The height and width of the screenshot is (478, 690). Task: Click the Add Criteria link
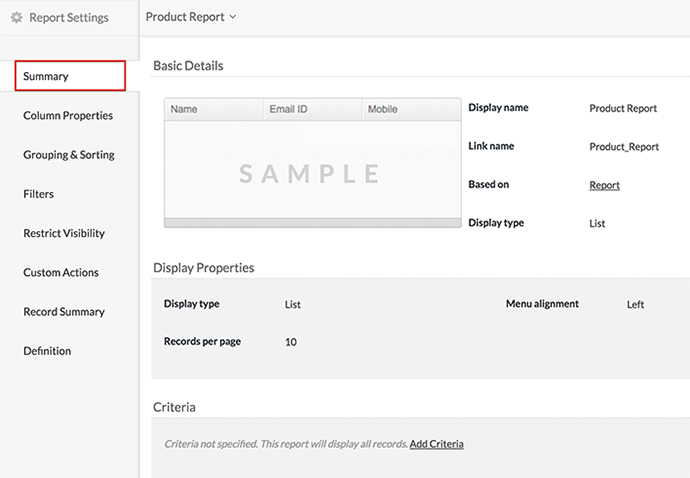click(x=436, y=443)
